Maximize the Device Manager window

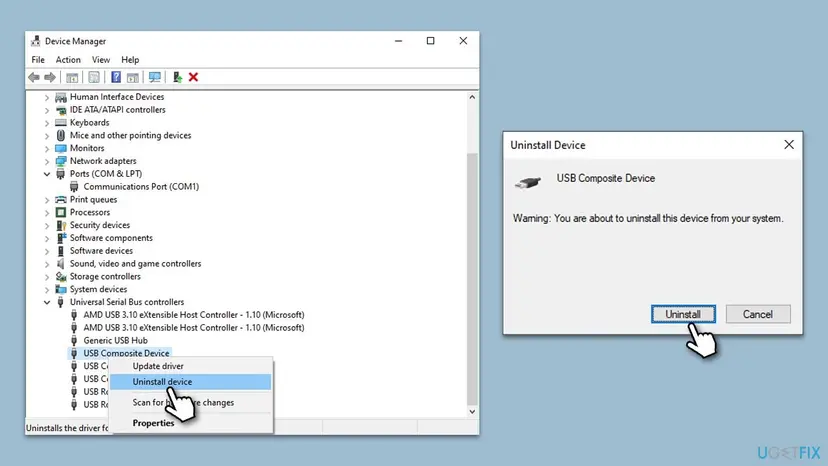(x=431, y=41)
